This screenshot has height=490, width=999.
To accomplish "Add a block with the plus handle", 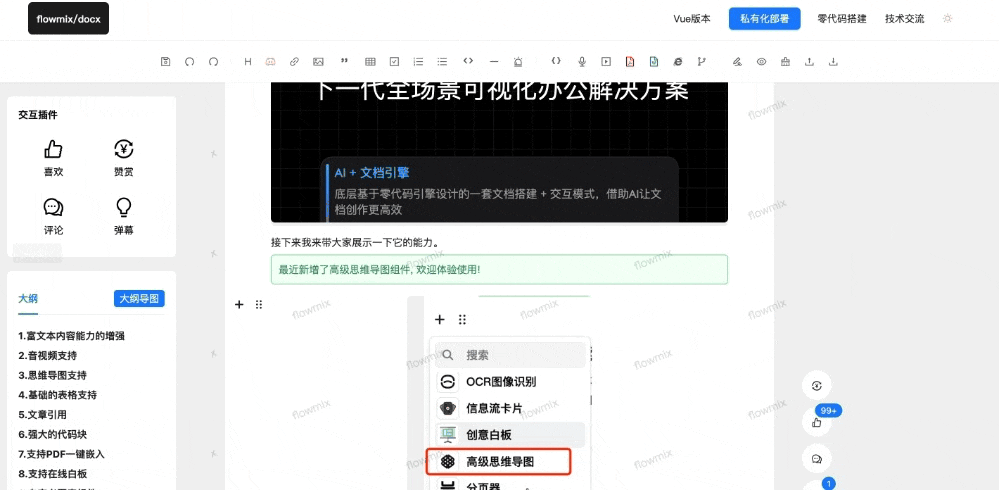I will click(239, 305).
